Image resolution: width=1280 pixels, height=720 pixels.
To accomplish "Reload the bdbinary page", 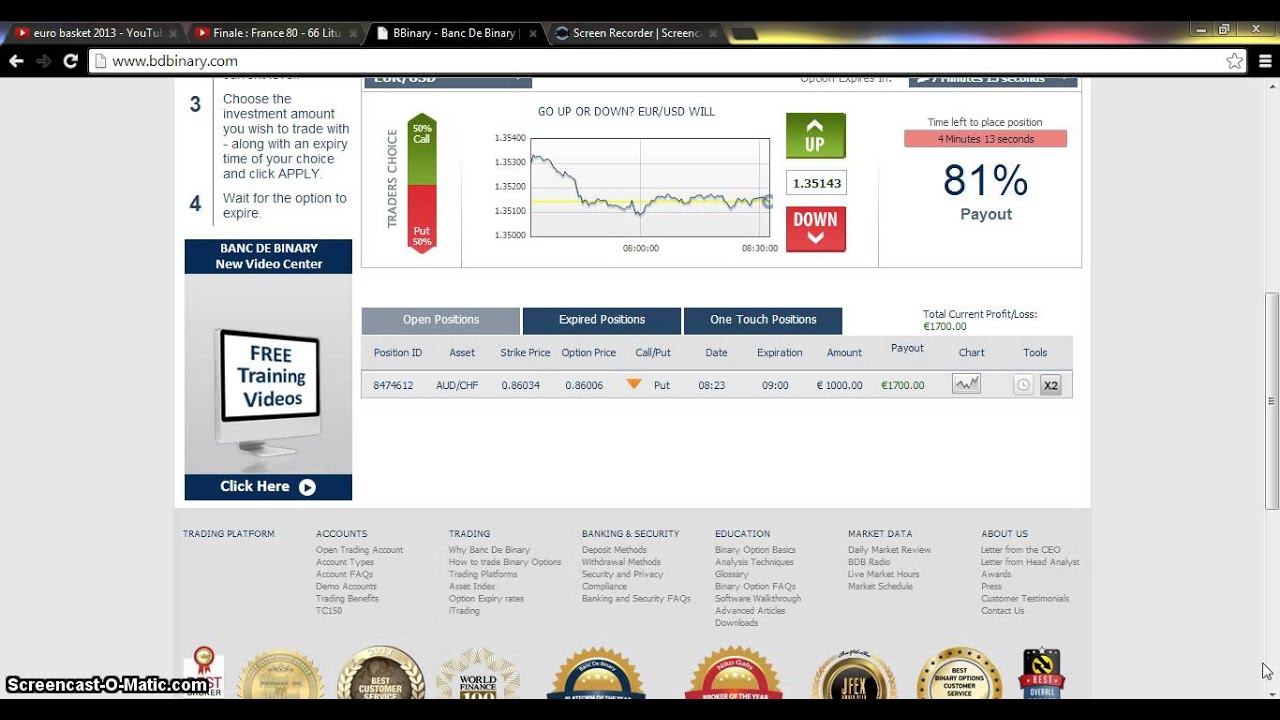I will coord(70,61).
